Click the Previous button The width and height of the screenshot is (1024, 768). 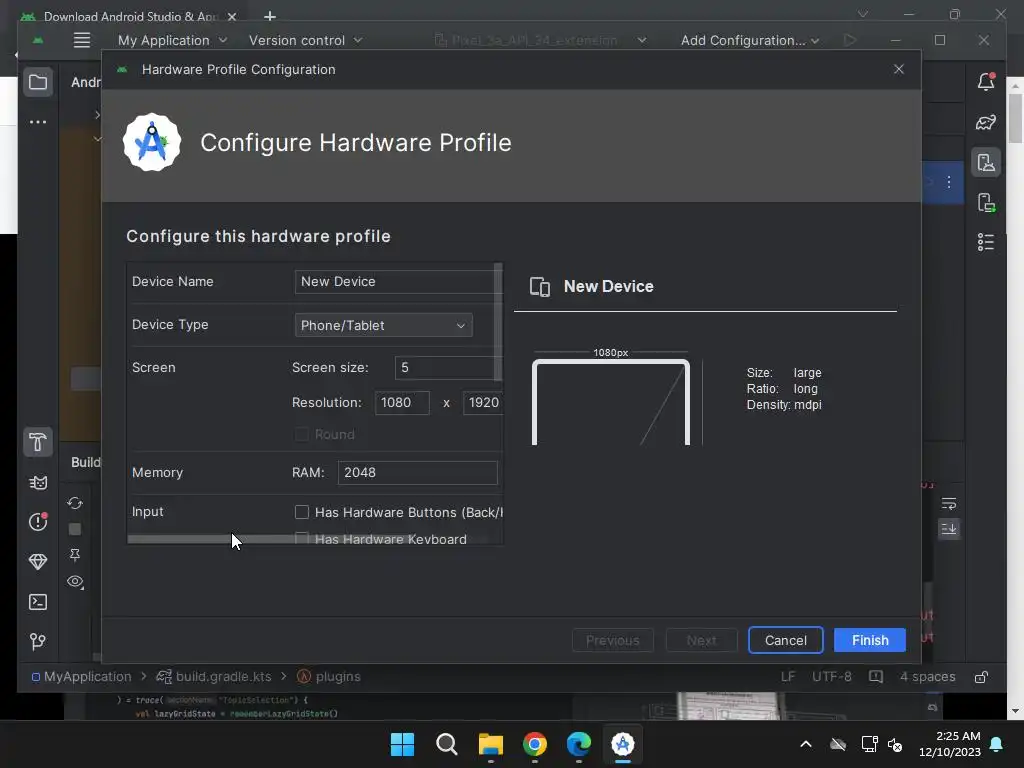click(613, 640)
